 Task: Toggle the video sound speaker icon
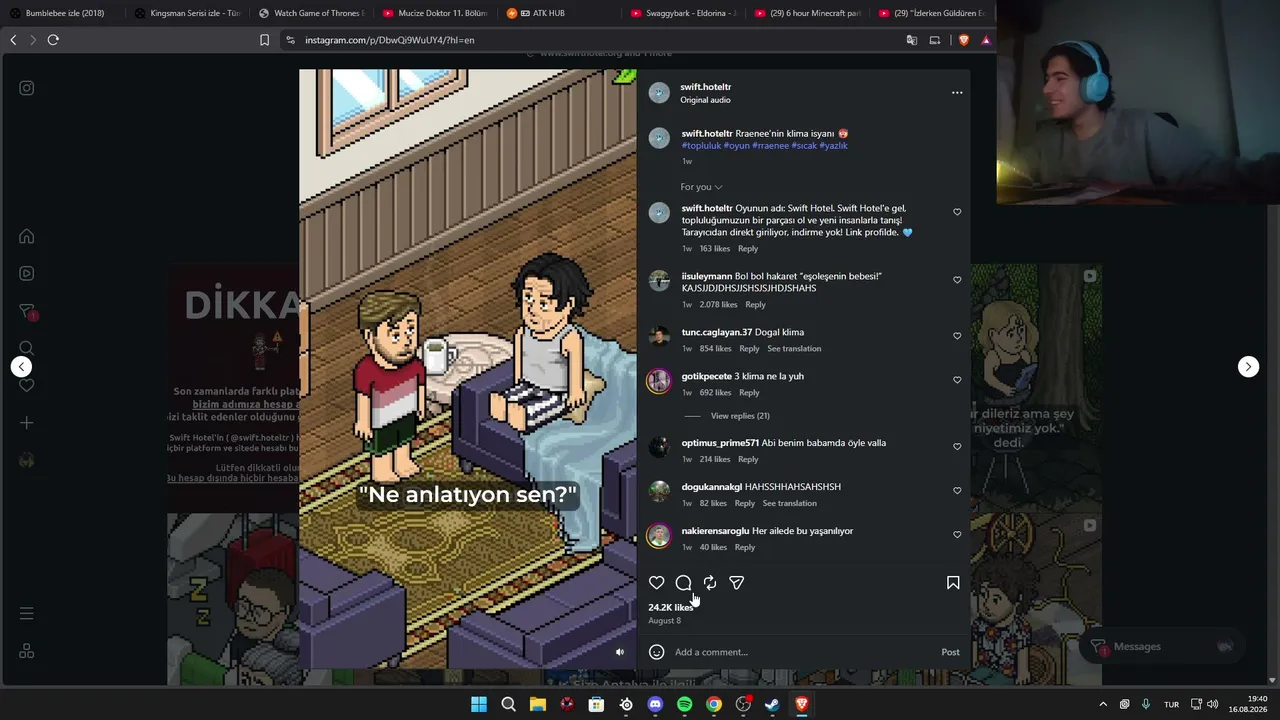point(620,652)
